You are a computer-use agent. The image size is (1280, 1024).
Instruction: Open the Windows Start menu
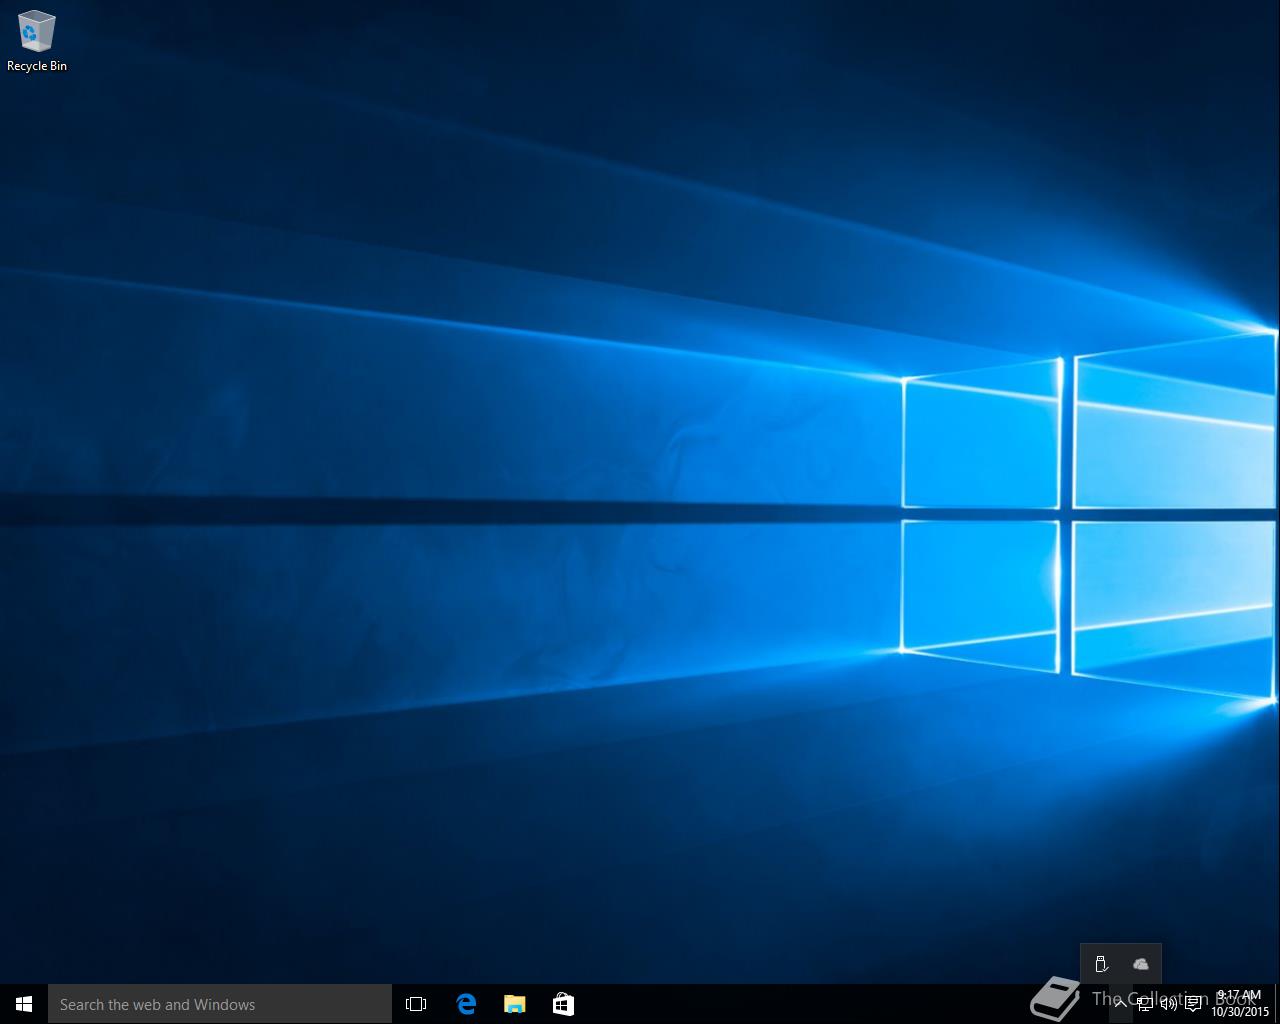(x=24, y=1004)
